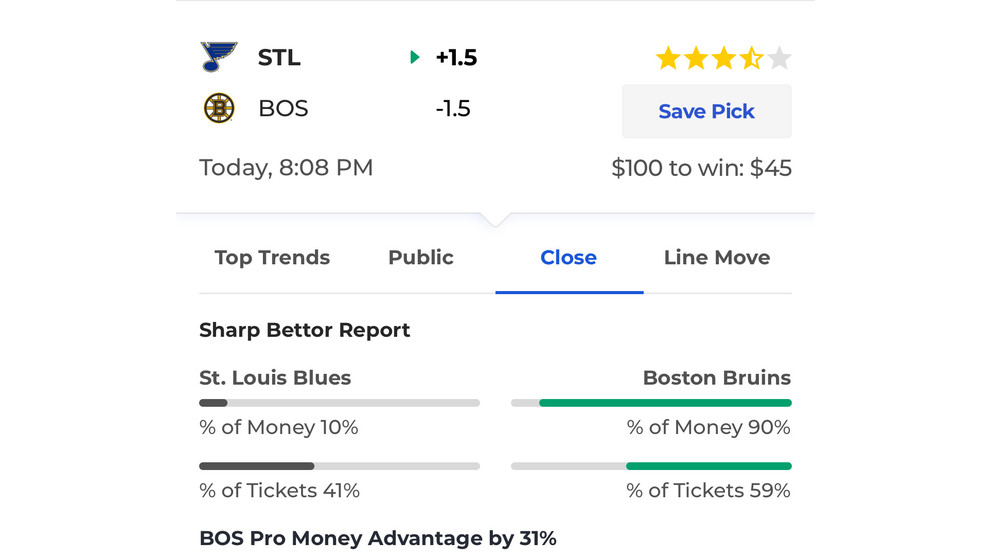
Task: Select the BOS -1.5 spread
Action: [x=453, y=108]
